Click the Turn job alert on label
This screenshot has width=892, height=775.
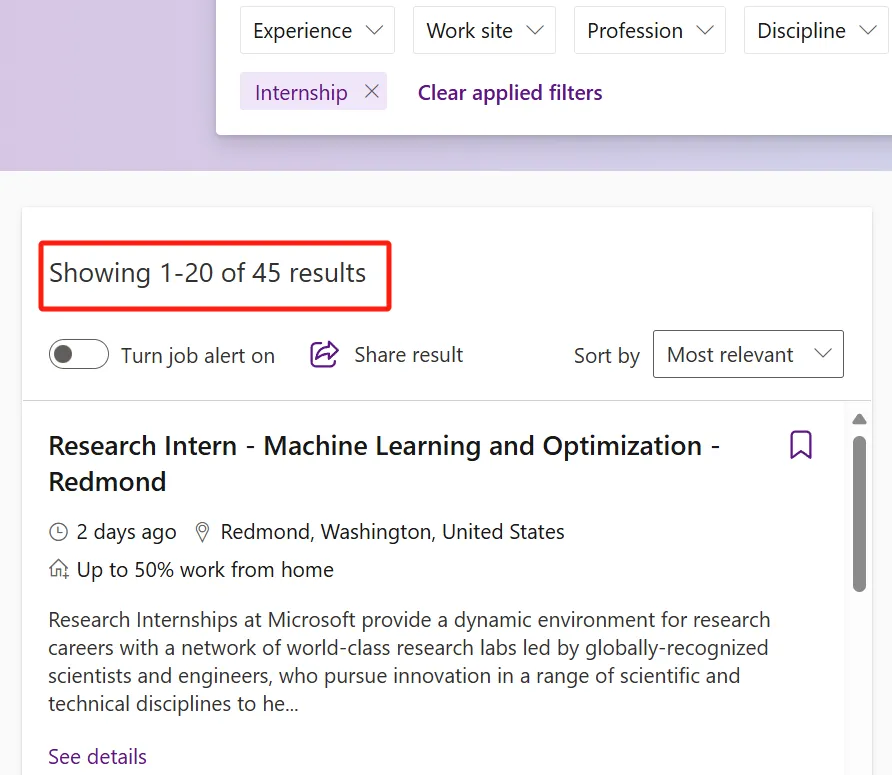pyautogui.click(x=198, y=356)
